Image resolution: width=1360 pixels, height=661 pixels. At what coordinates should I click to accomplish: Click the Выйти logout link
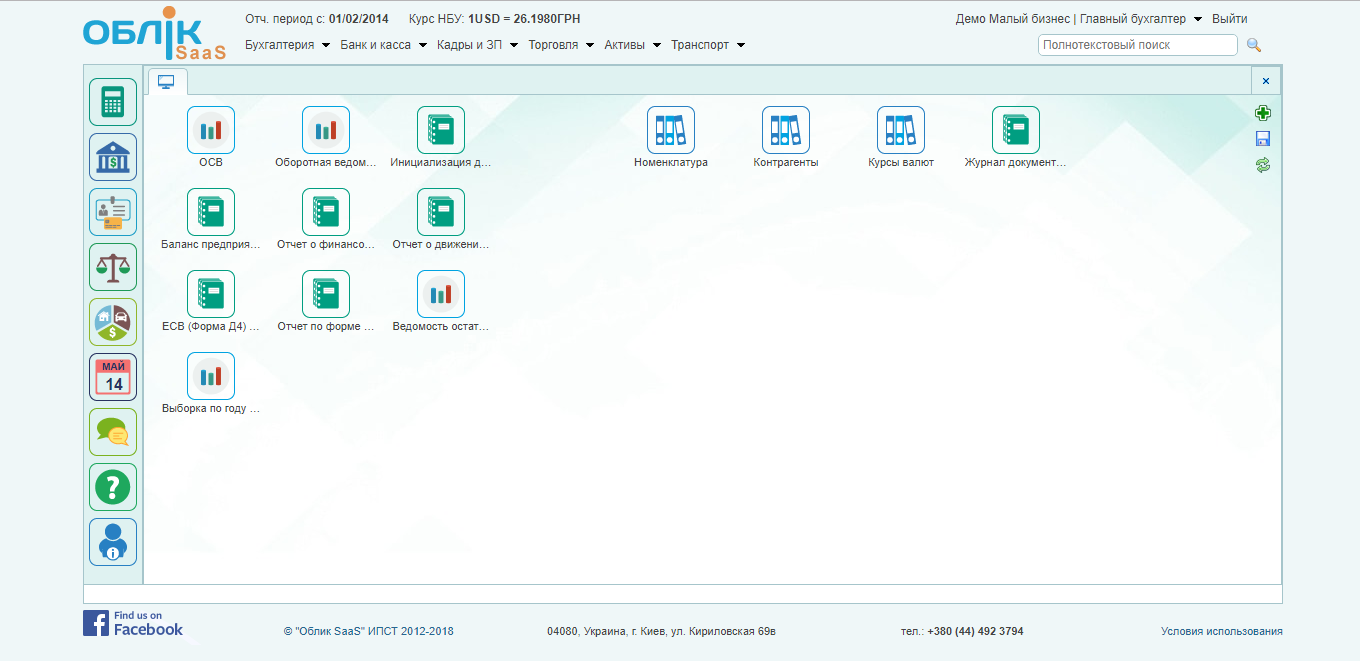pyautogui.click(x=1229, y=19)
